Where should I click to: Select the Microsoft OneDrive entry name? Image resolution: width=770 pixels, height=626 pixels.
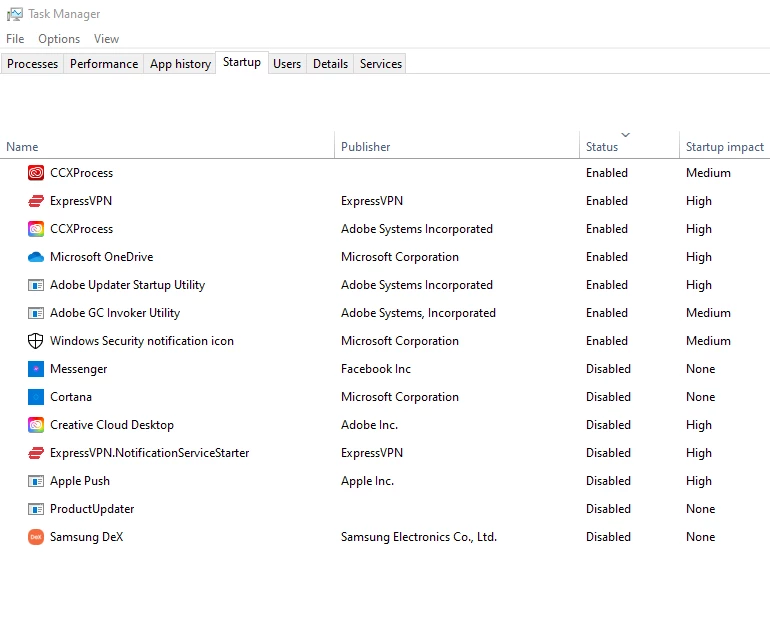coord(102,257)
